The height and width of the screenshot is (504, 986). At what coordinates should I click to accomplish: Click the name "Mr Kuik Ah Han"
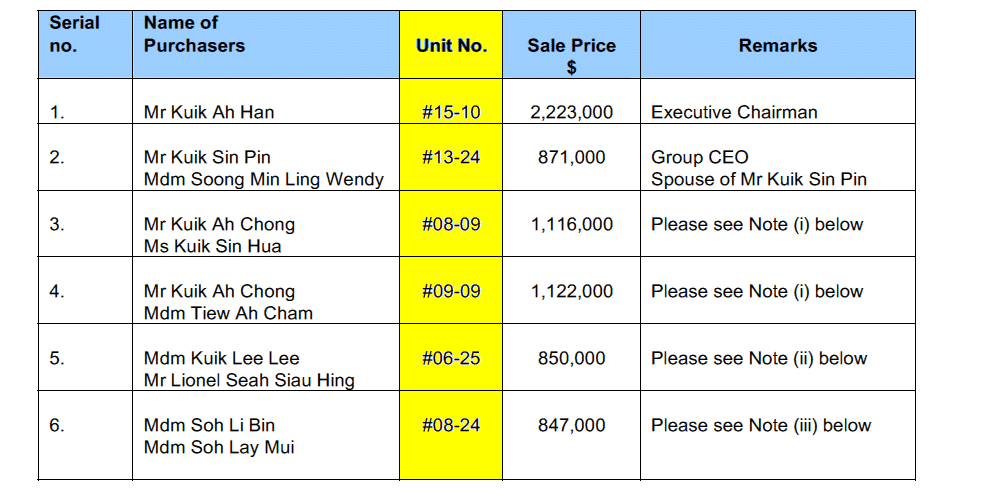[208, 113]
